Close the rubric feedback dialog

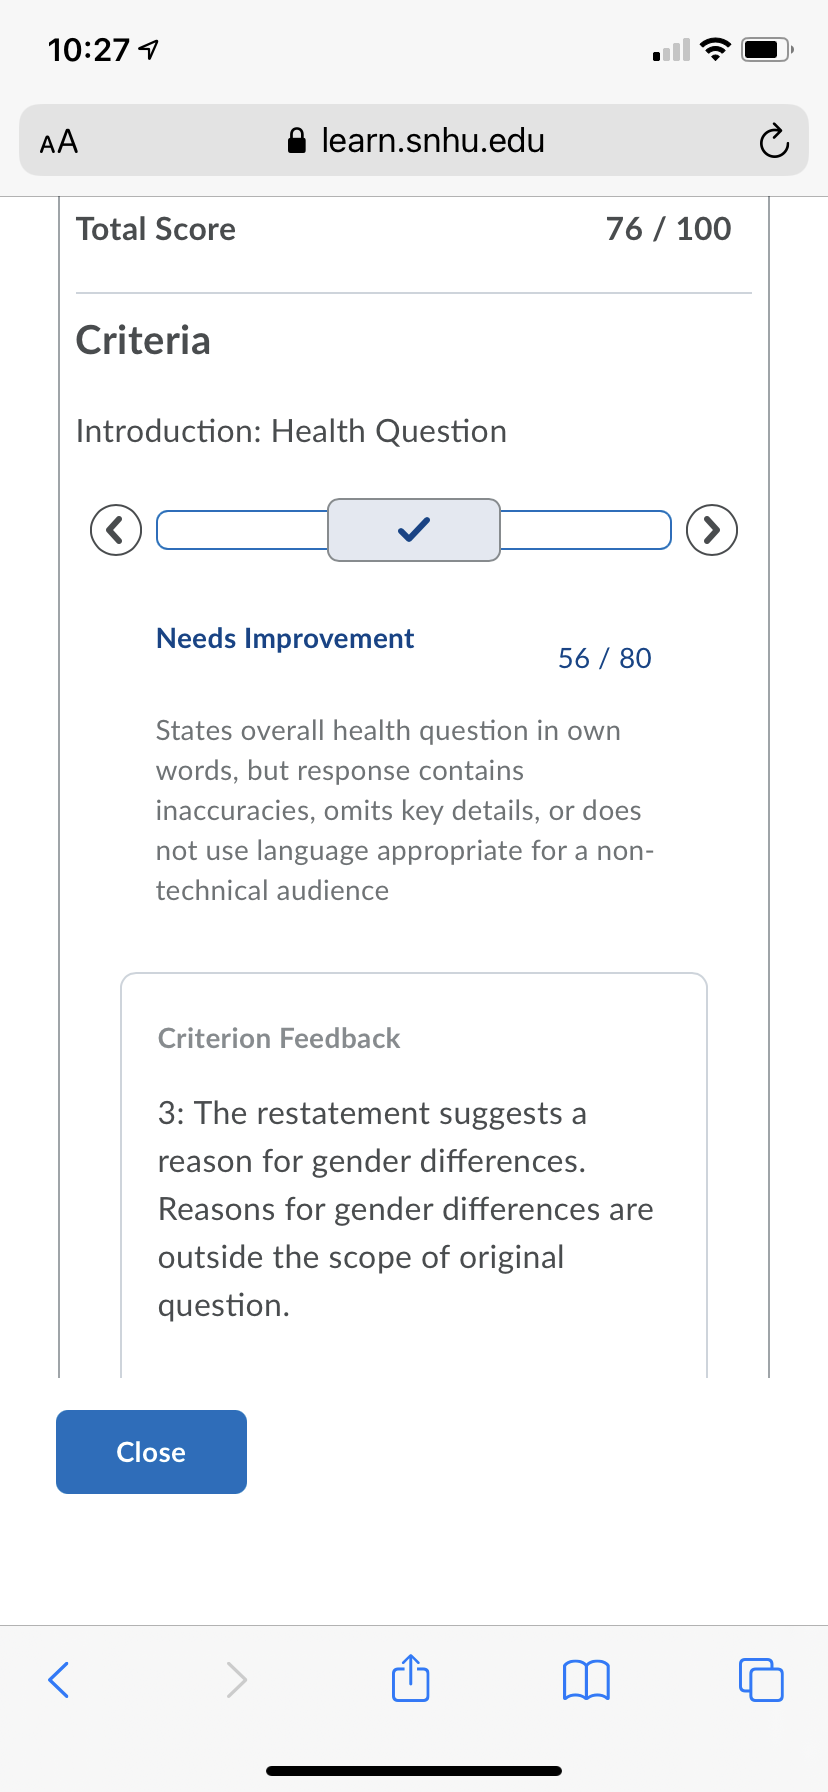(x=151, y=1452)
